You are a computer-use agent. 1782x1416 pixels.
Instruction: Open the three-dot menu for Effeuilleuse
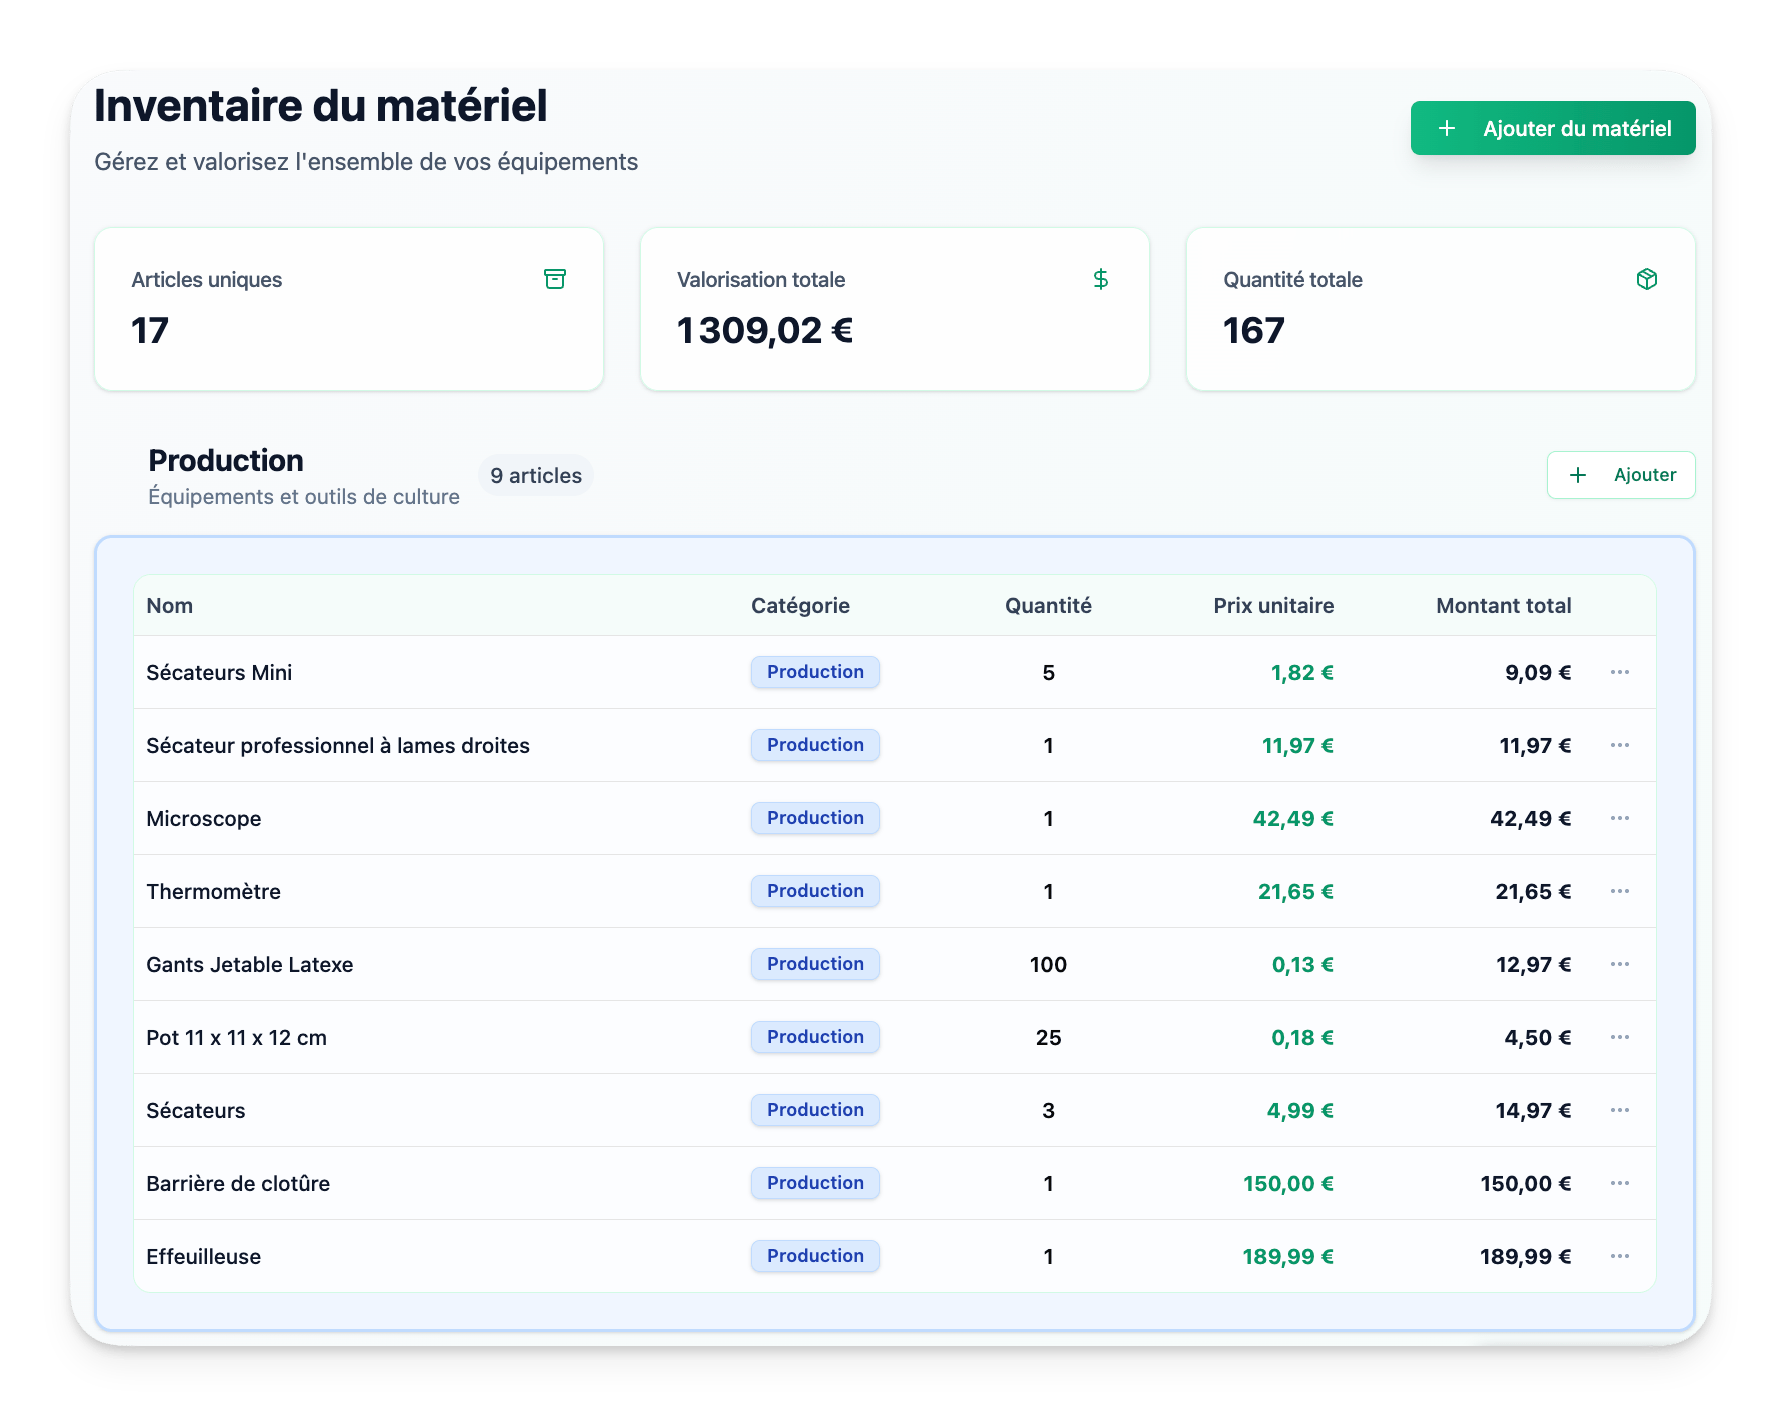pyautogui.click(x=1619, y=1256)
